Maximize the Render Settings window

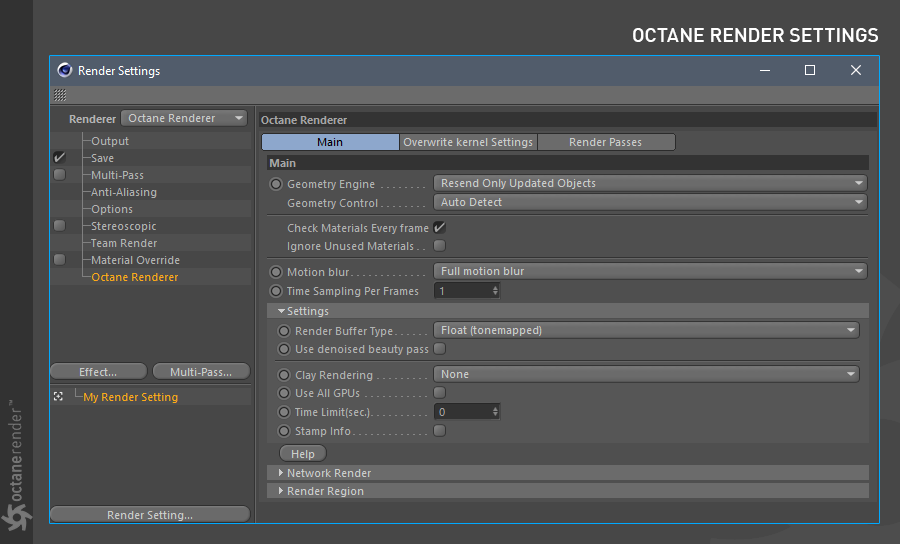[x=810, y=70]
